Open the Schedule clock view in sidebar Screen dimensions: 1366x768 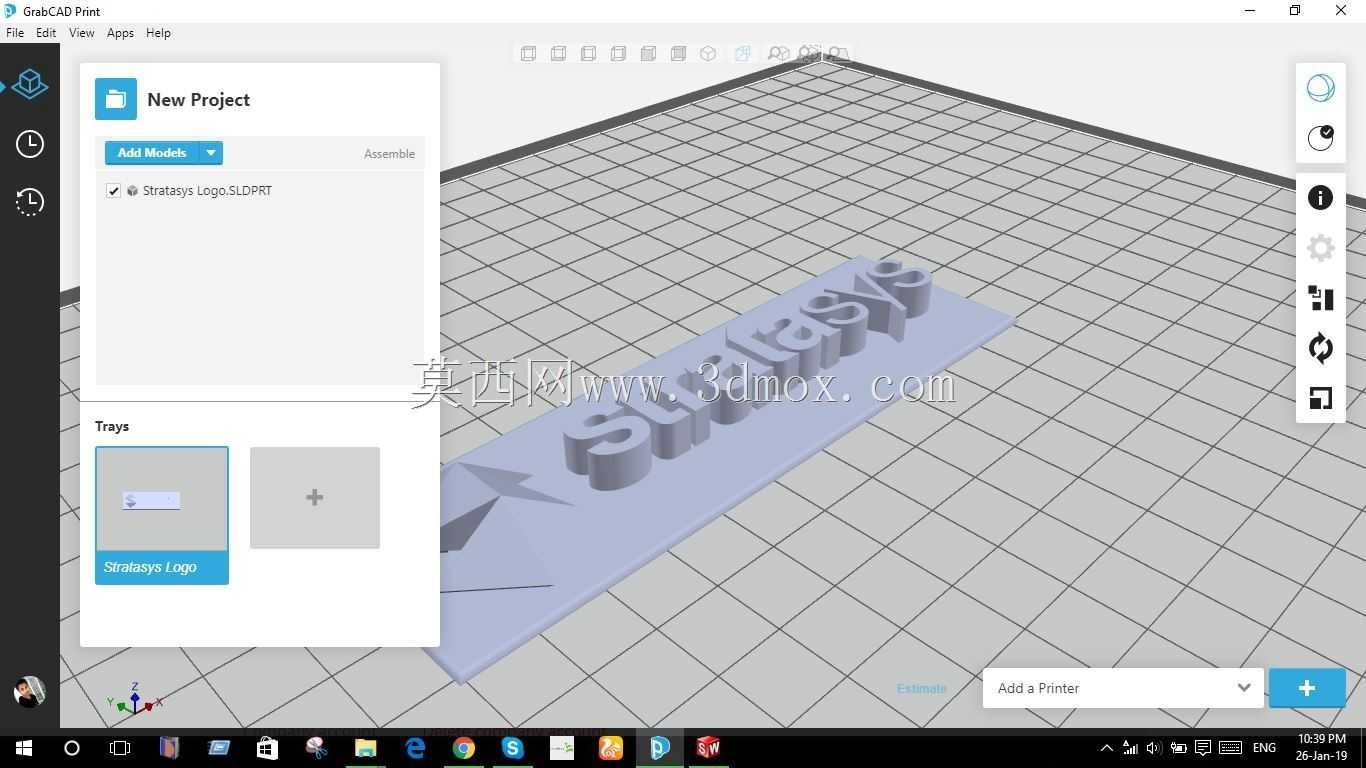coord(30,144)
